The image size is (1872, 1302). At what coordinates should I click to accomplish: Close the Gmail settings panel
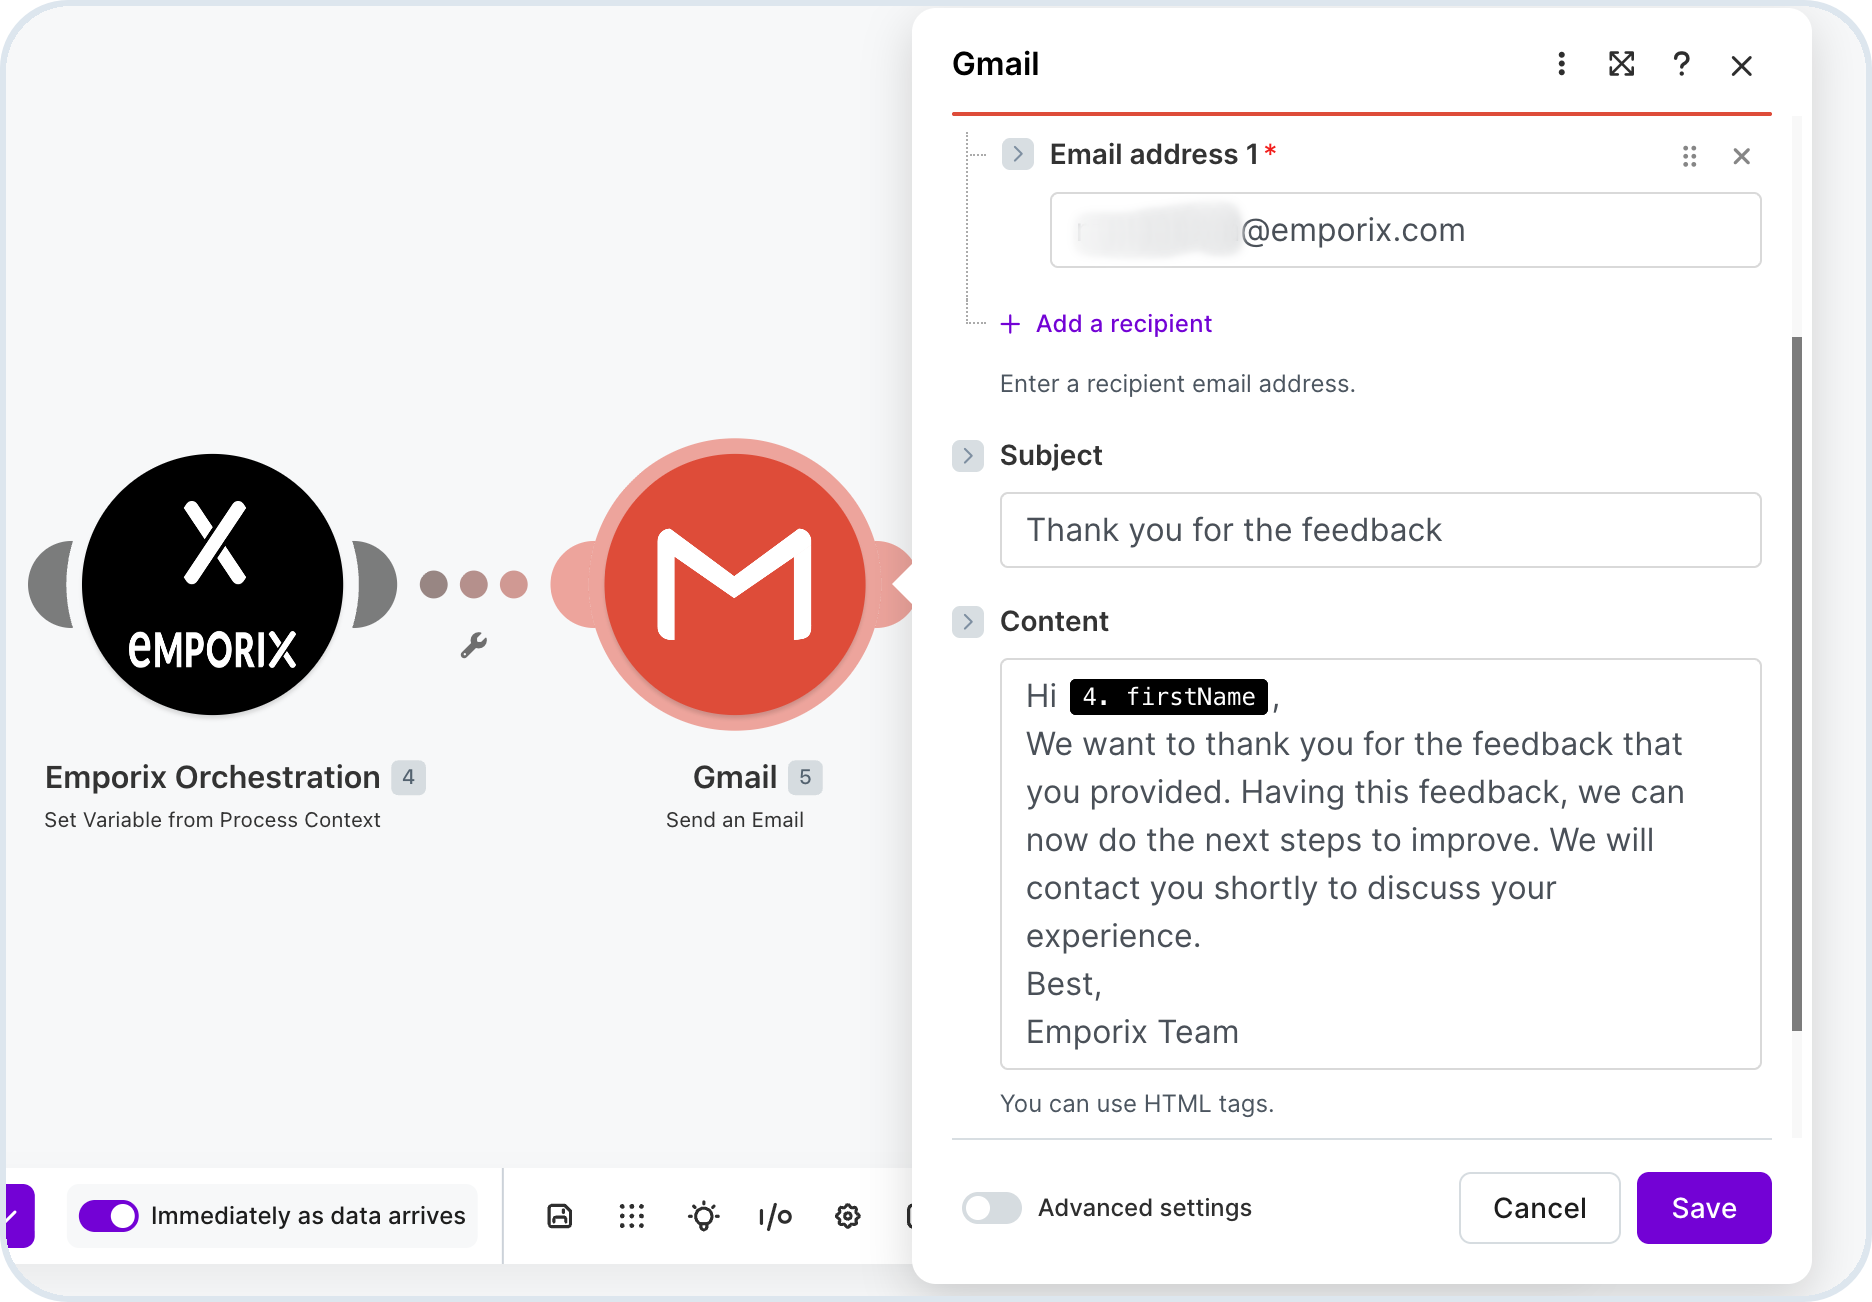tap(1741, 66)
